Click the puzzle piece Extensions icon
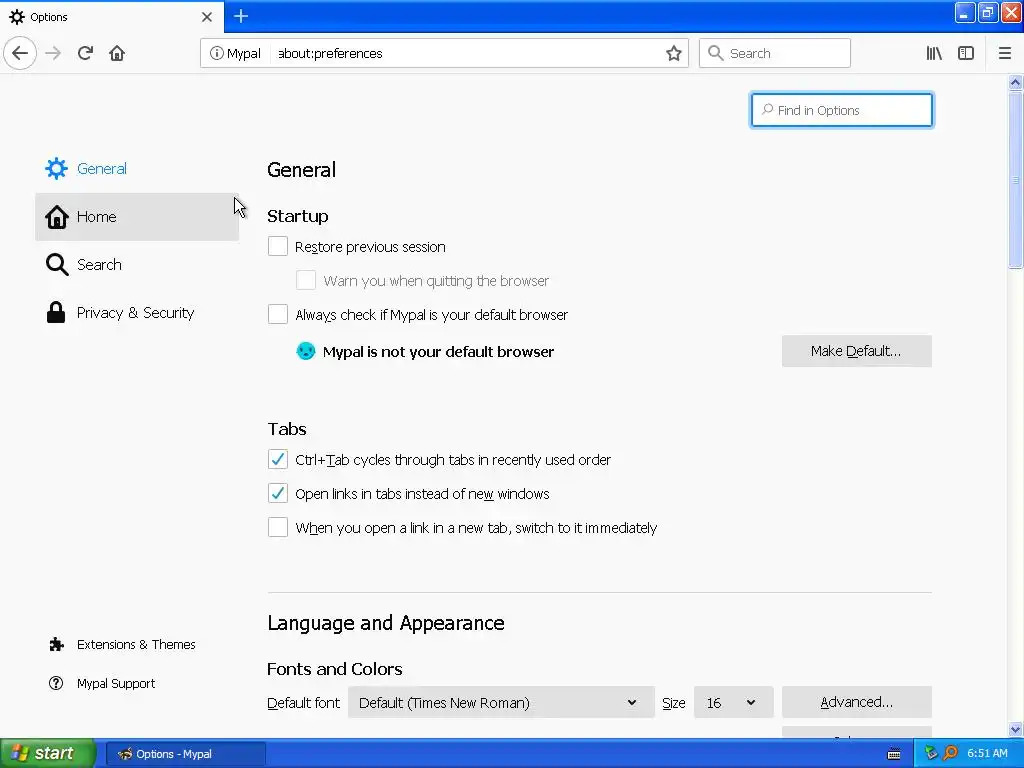1024x768 pixels. tap(56, 645)
